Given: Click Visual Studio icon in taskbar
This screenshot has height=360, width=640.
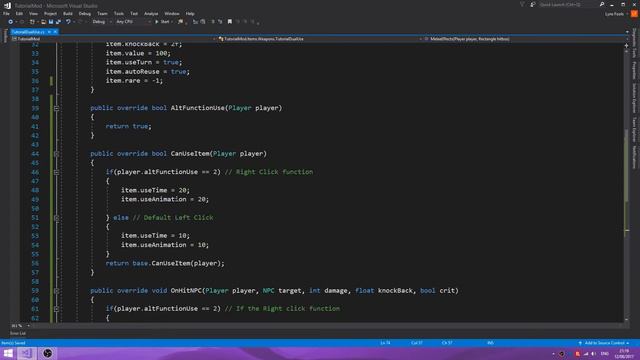Looking at the screenshot, I should pos(26,353).
